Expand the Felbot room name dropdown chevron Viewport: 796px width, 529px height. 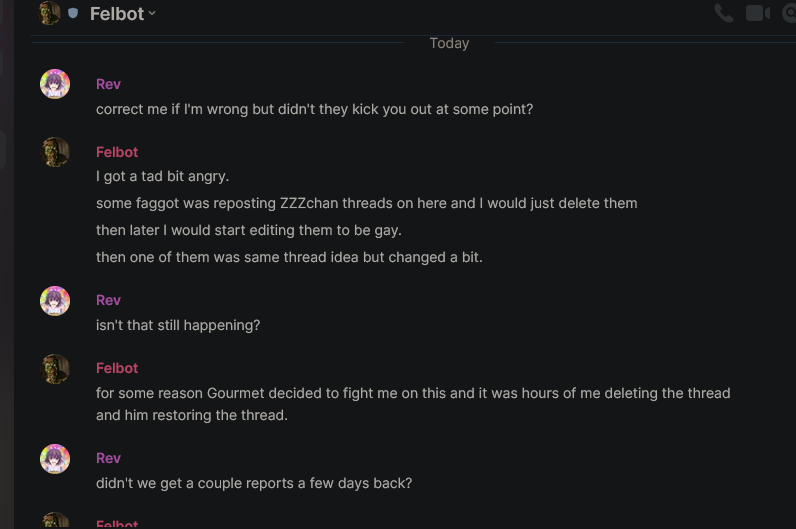click(152, 14)
